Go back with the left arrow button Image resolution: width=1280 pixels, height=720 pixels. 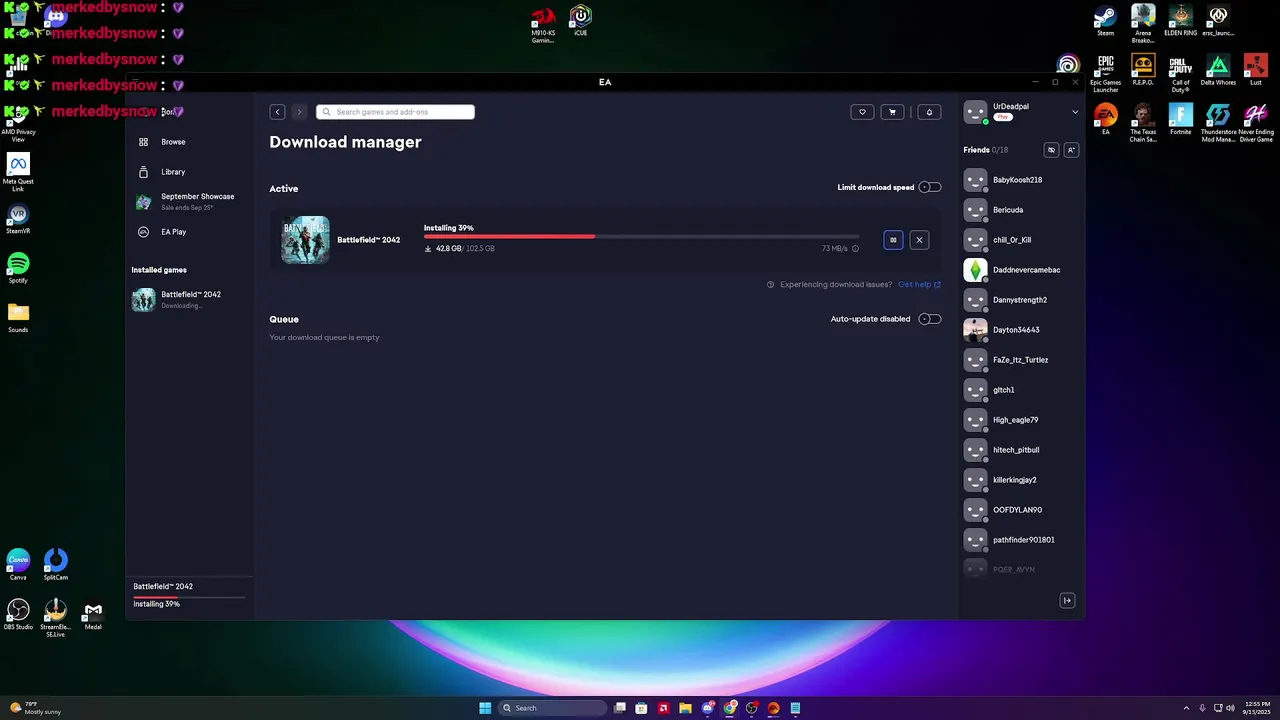pos(277,112)
